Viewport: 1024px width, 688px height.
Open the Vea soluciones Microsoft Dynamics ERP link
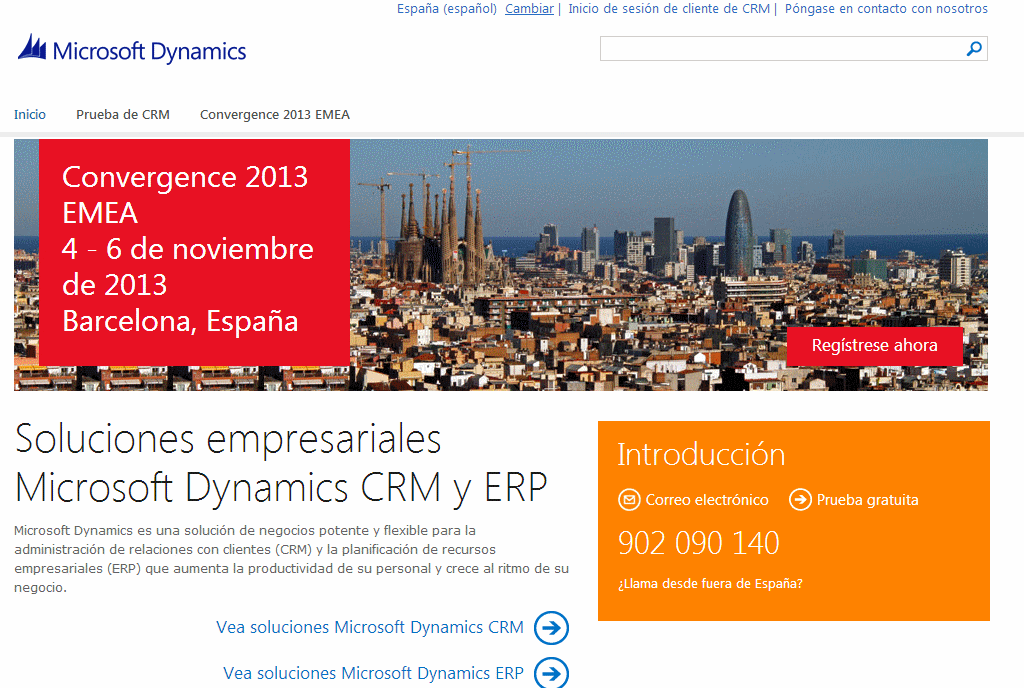pos(373,673)
